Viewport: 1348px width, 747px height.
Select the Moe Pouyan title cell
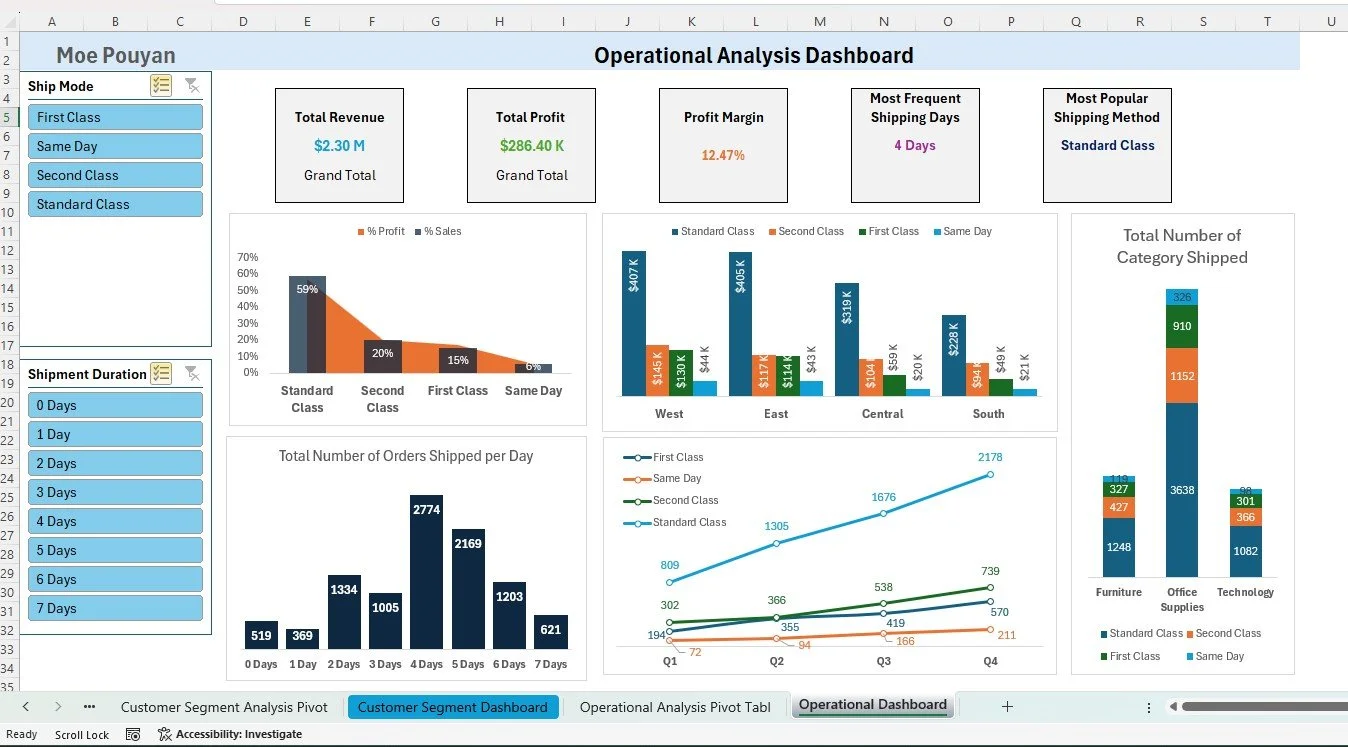[115, 56]
